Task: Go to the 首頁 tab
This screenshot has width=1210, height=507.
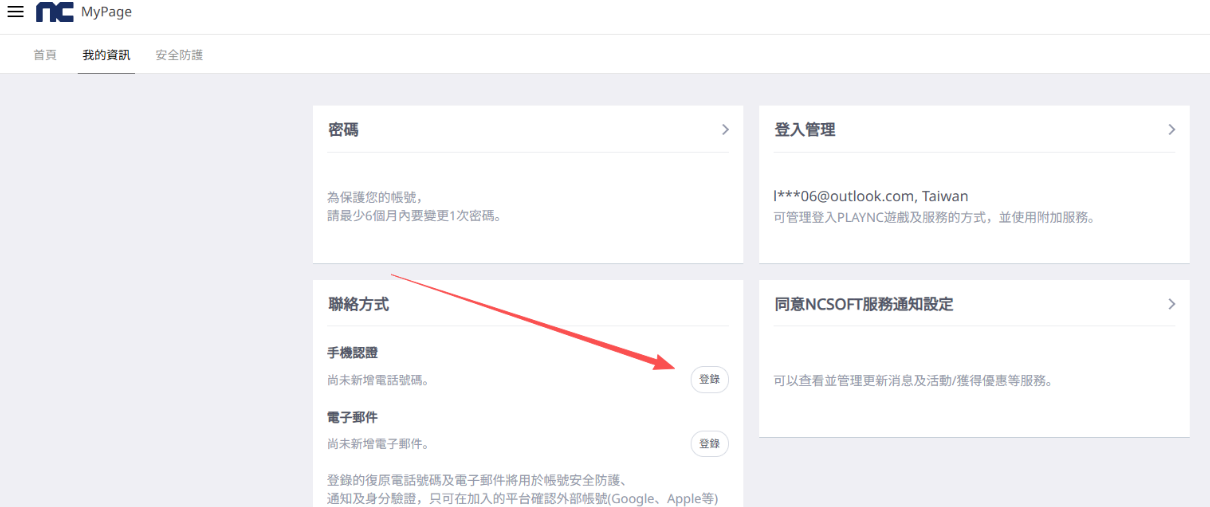Action: pyautogui.click(x=45, y=55)
